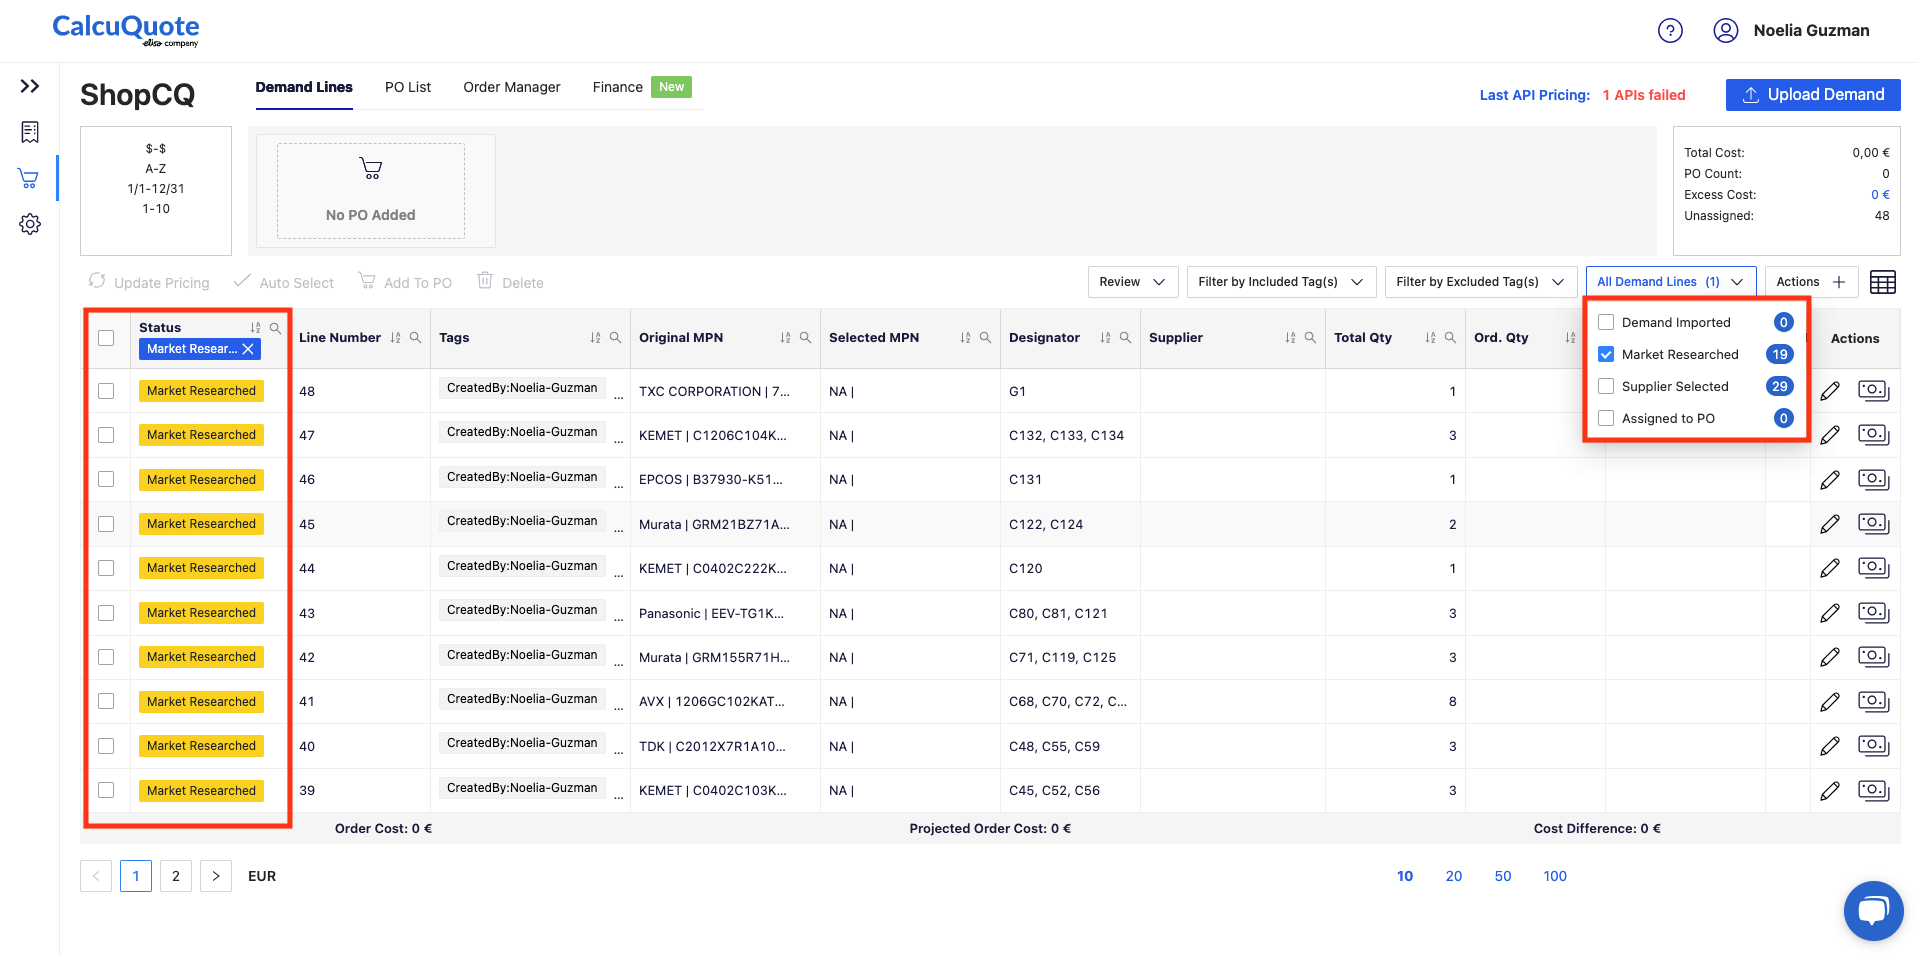Open pricing icon for line 44
This screenshot has width=1918, height=956.
[1873, 567]
